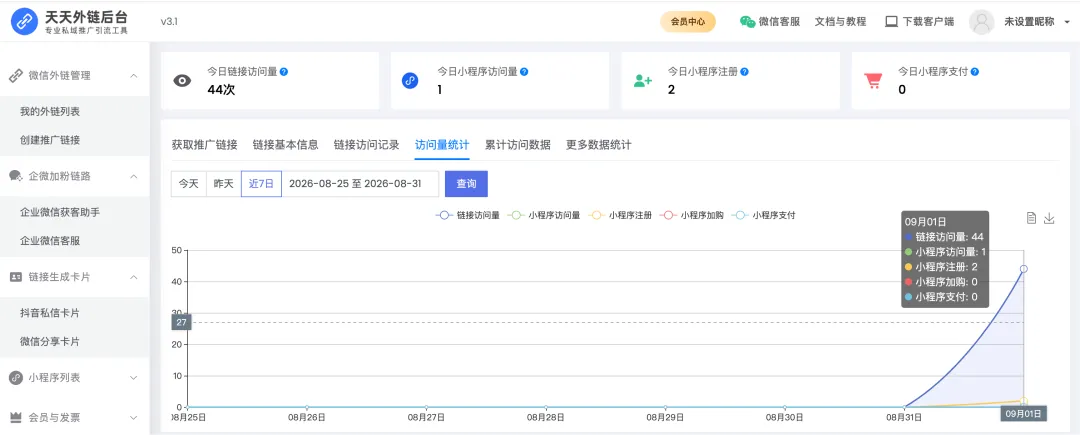Open the chart data view icon
Viewport: 1080px width, 435px height.
pyautogui.click(x=1031, y=218)
